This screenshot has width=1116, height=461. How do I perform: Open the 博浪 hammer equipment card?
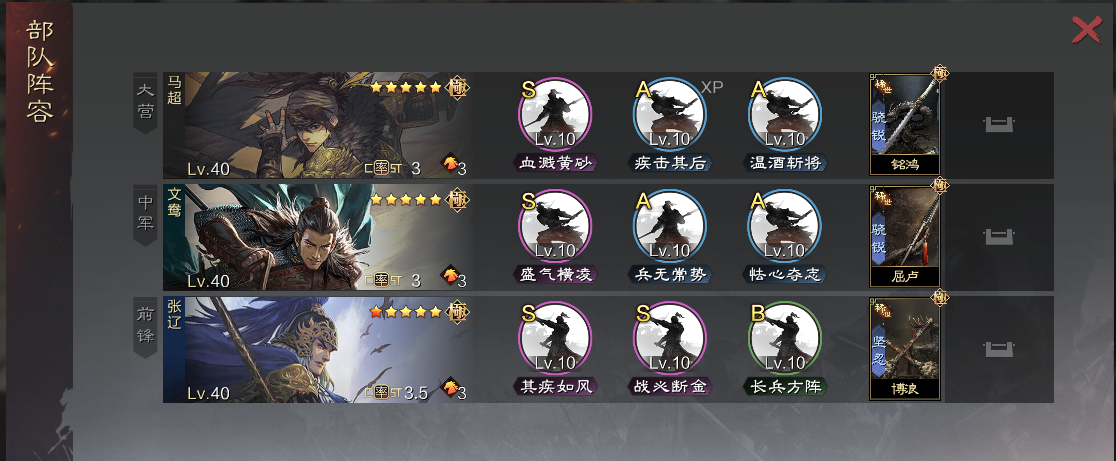[905, 348]
